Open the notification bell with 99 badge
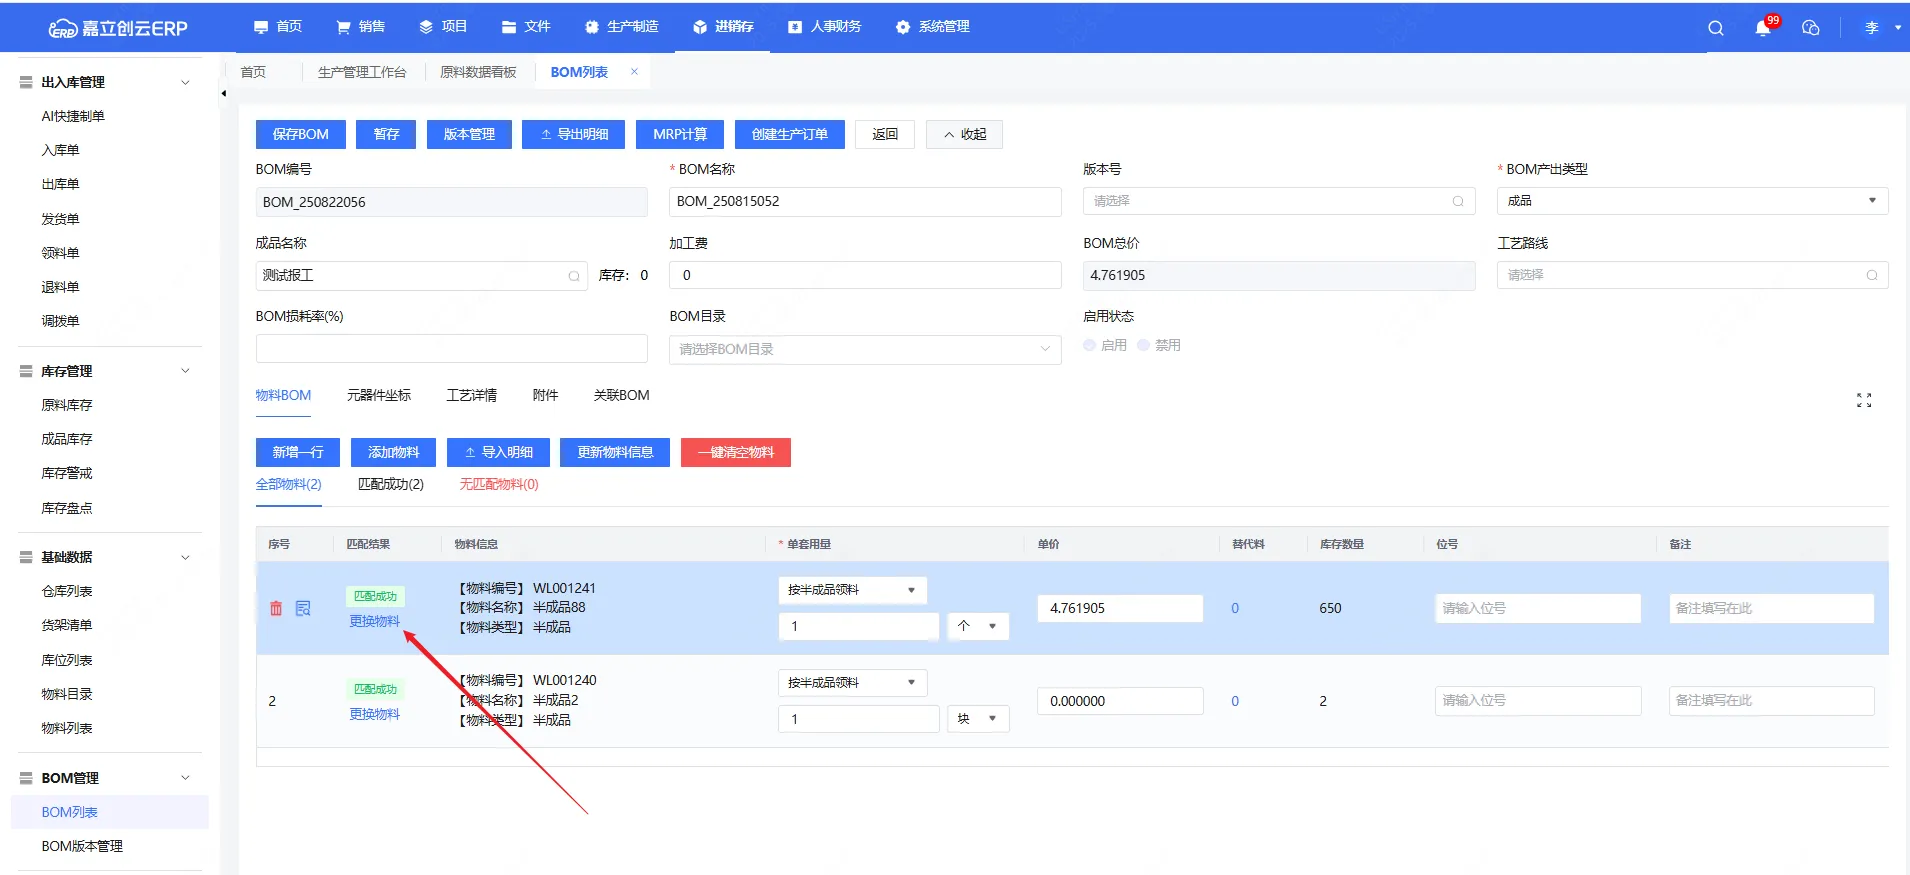The width and height of the screenshot is (1910, 875). click(x=1762, y=28)
